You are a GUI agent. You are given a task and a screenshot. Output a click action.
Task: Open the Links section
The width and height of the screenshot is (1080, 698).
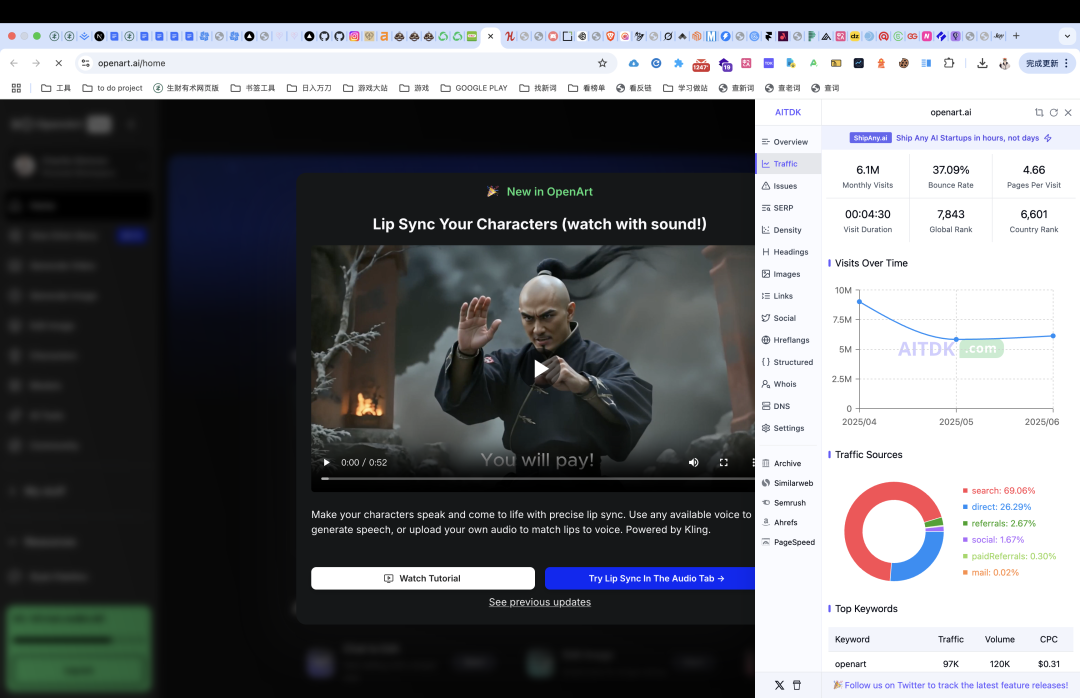[x=777, y=296]
